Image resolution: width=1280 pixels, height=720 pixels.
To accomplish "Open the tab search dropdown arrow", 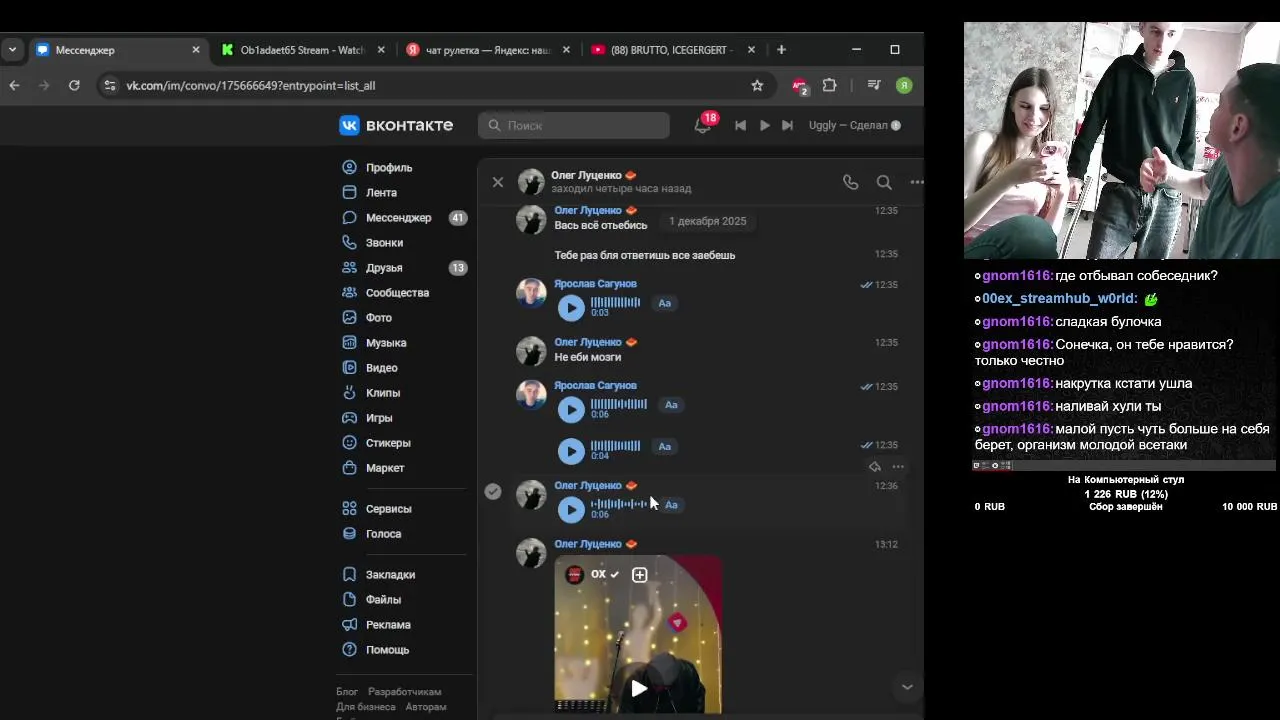I will pyautogui.click(x=12, y=50).
